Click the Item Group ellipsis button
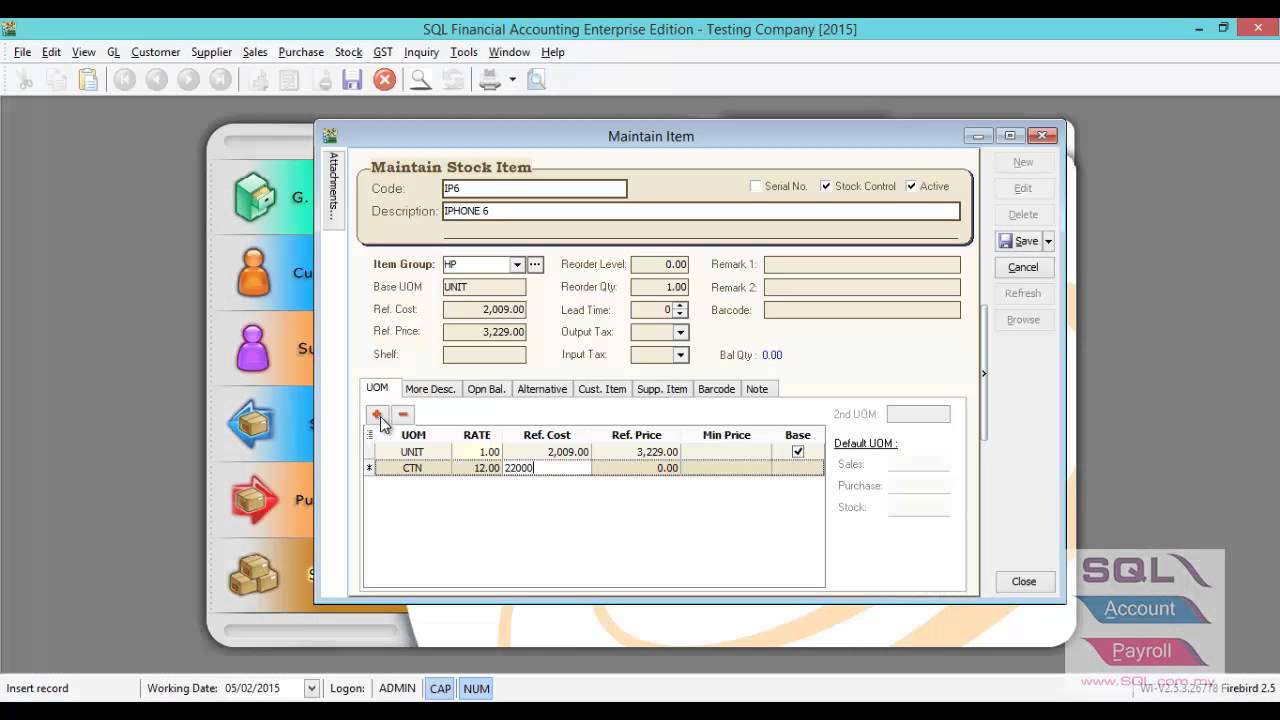Viewport: 1280px width, 720px height. point(535,265)
